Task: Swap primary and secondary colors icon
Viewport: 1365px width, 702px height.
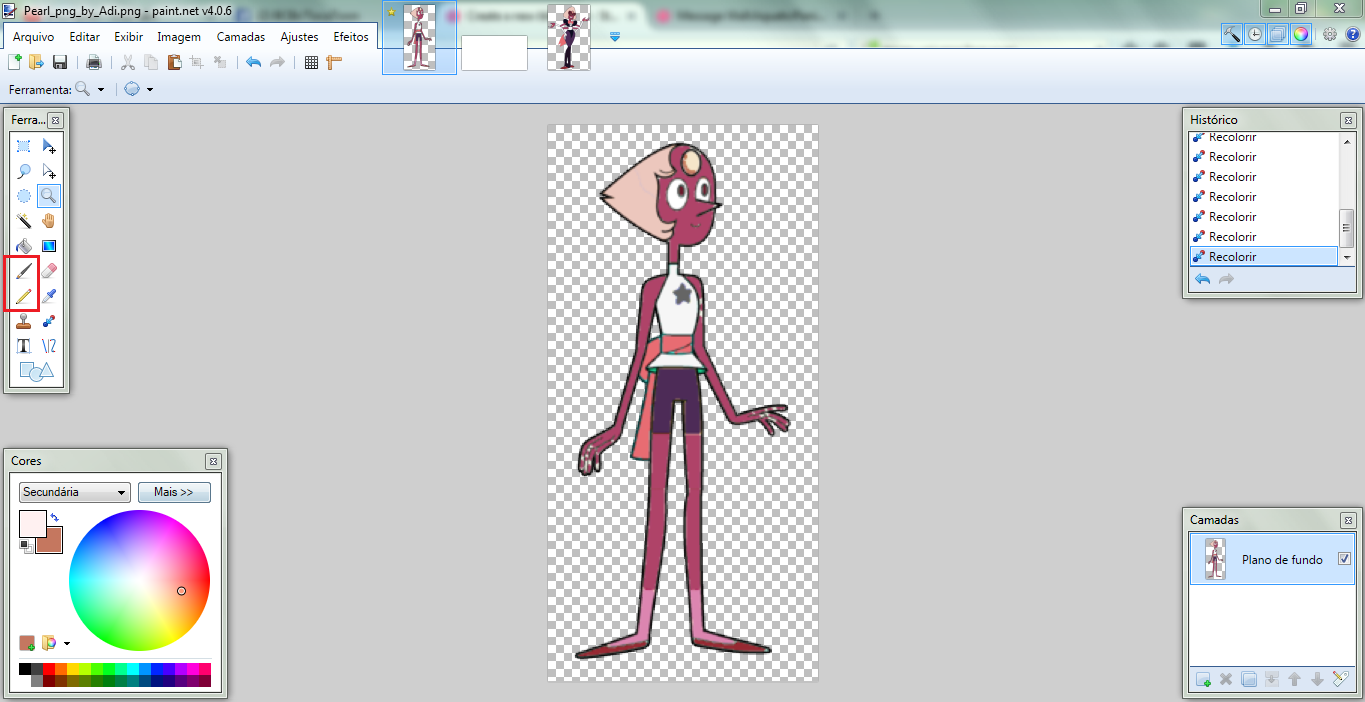Action: click(54, 517)
